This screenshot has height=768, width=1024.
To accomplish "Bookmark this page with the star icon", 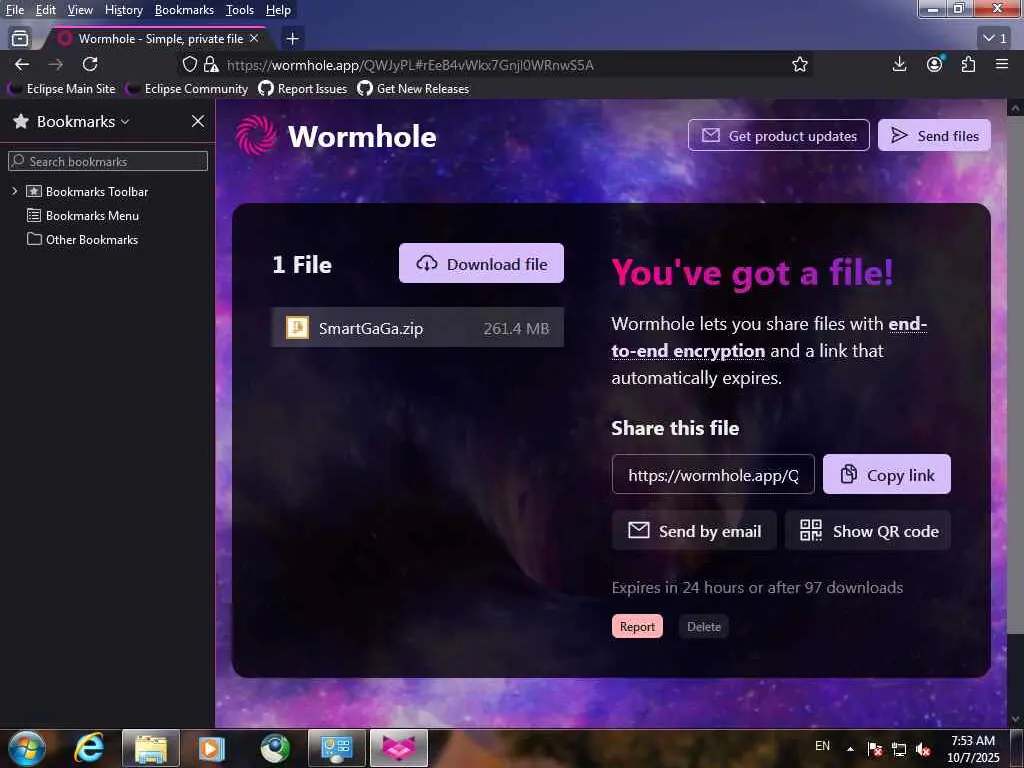I will (799, 64).
